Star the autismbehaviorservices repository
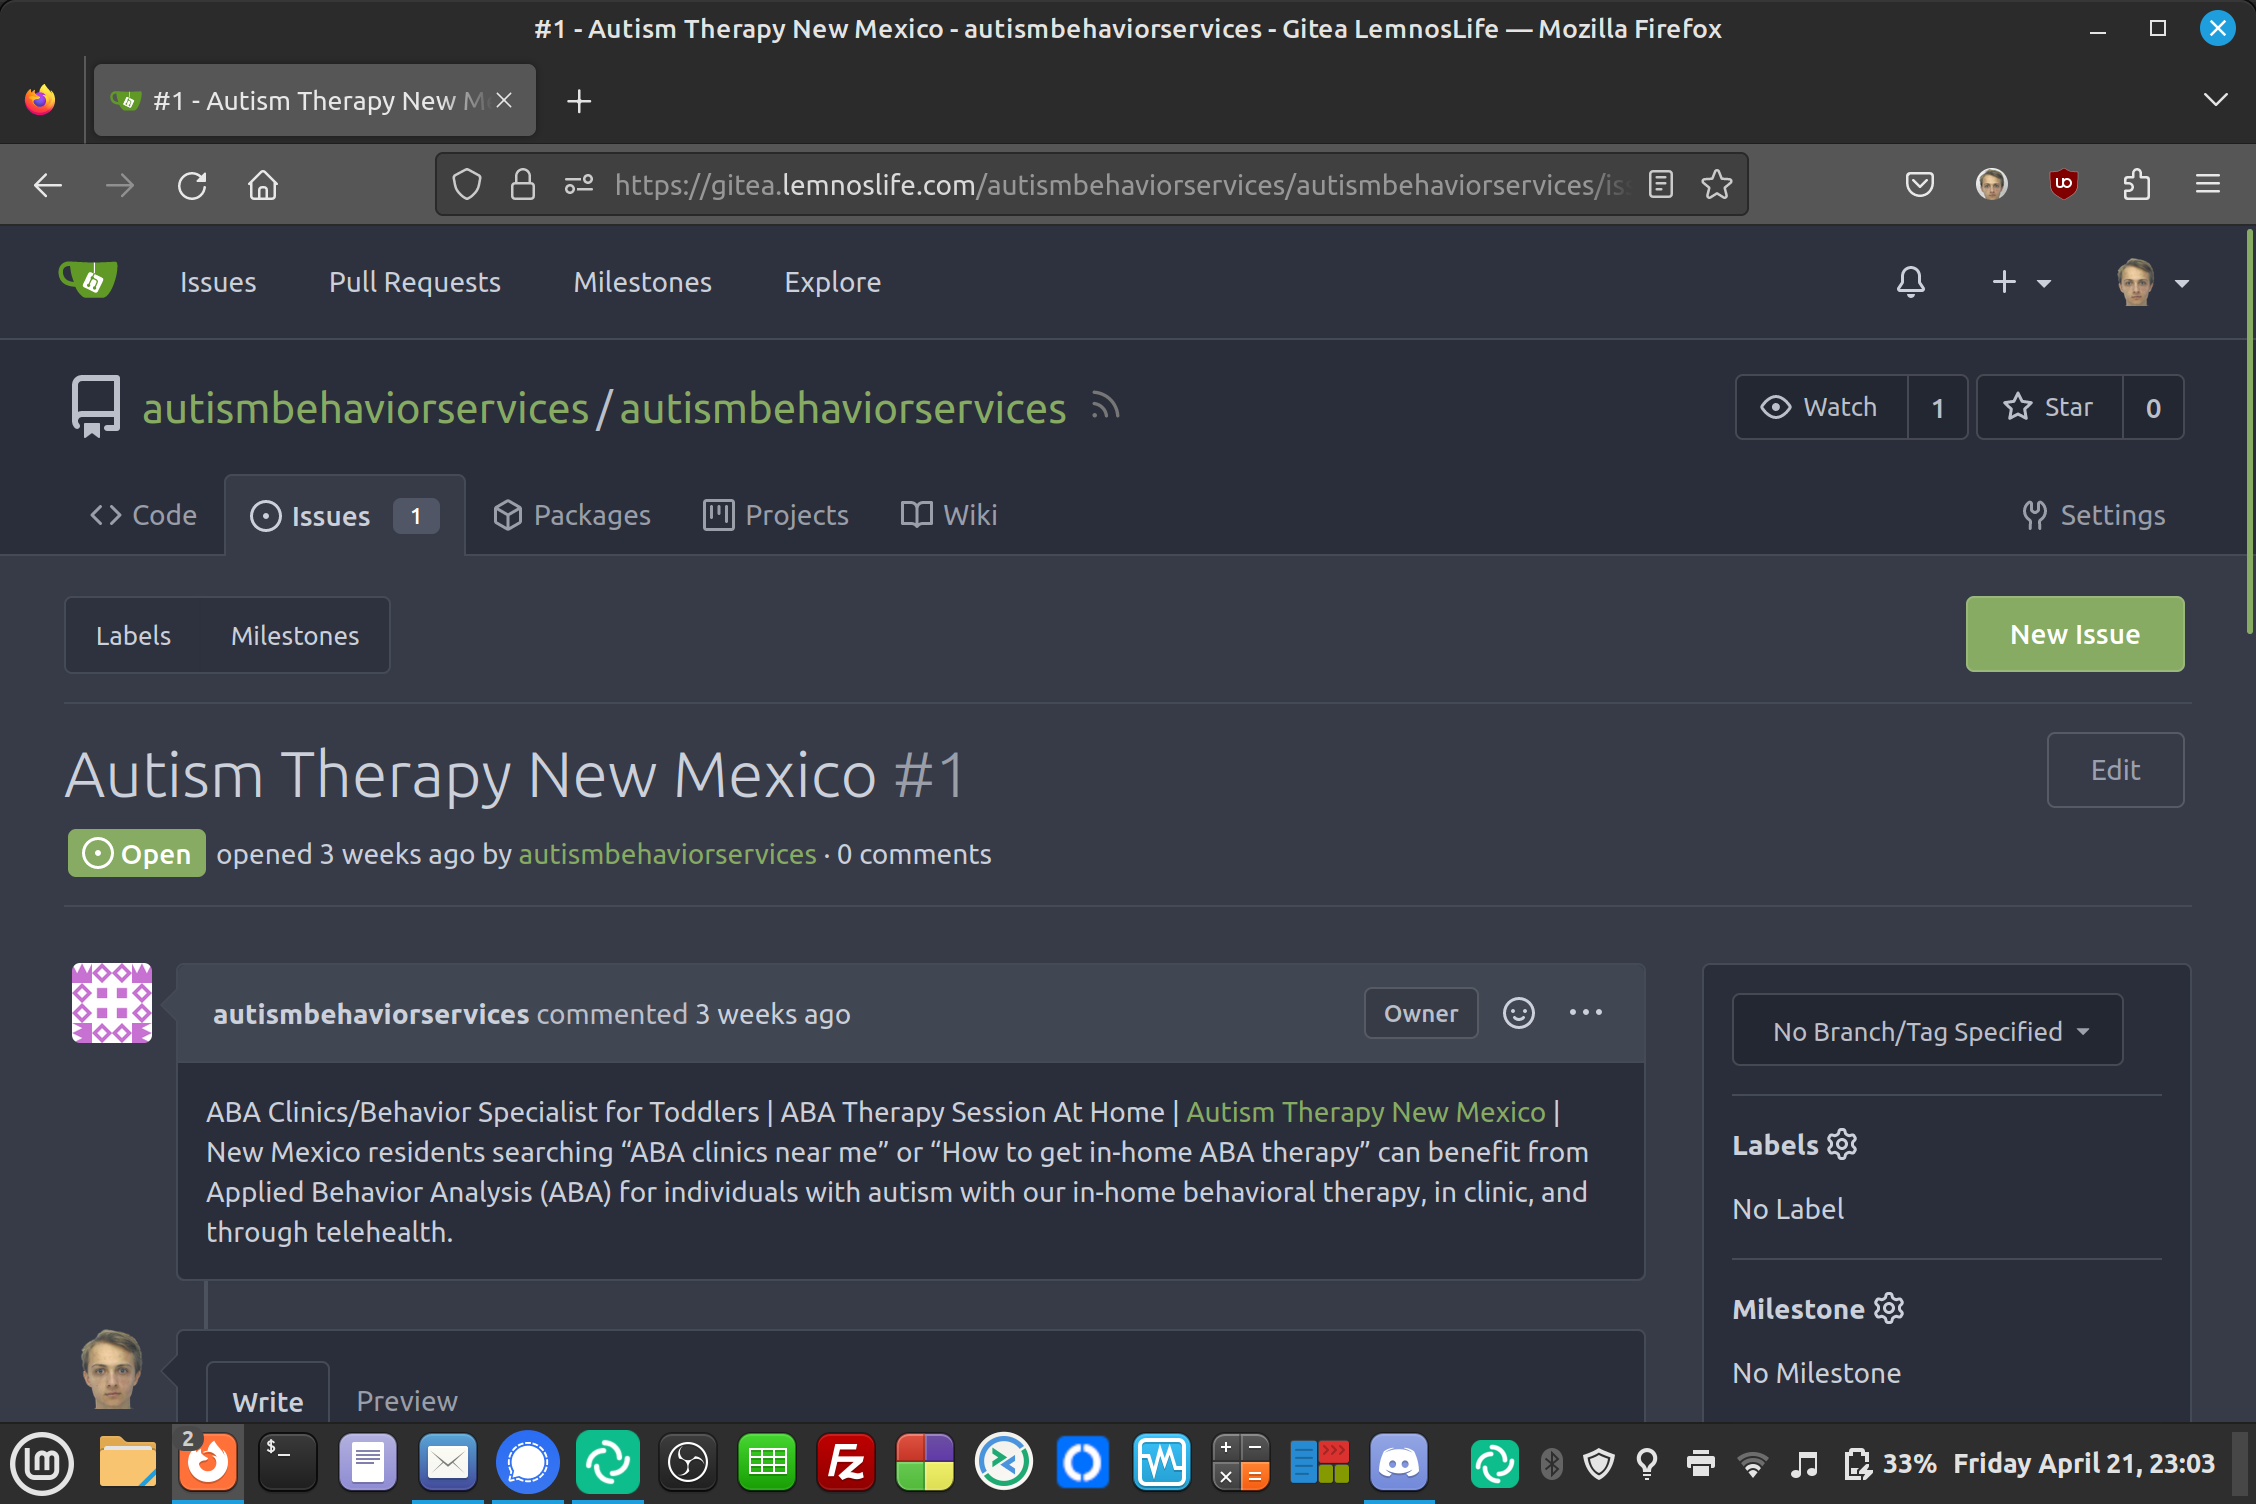 2049,407
